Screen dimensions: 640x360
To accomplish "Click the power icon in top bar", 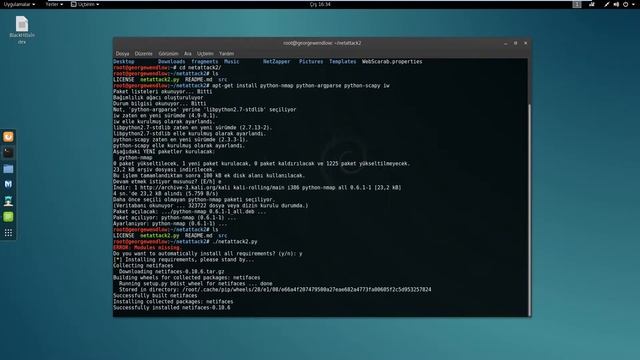I will (625, 4).
